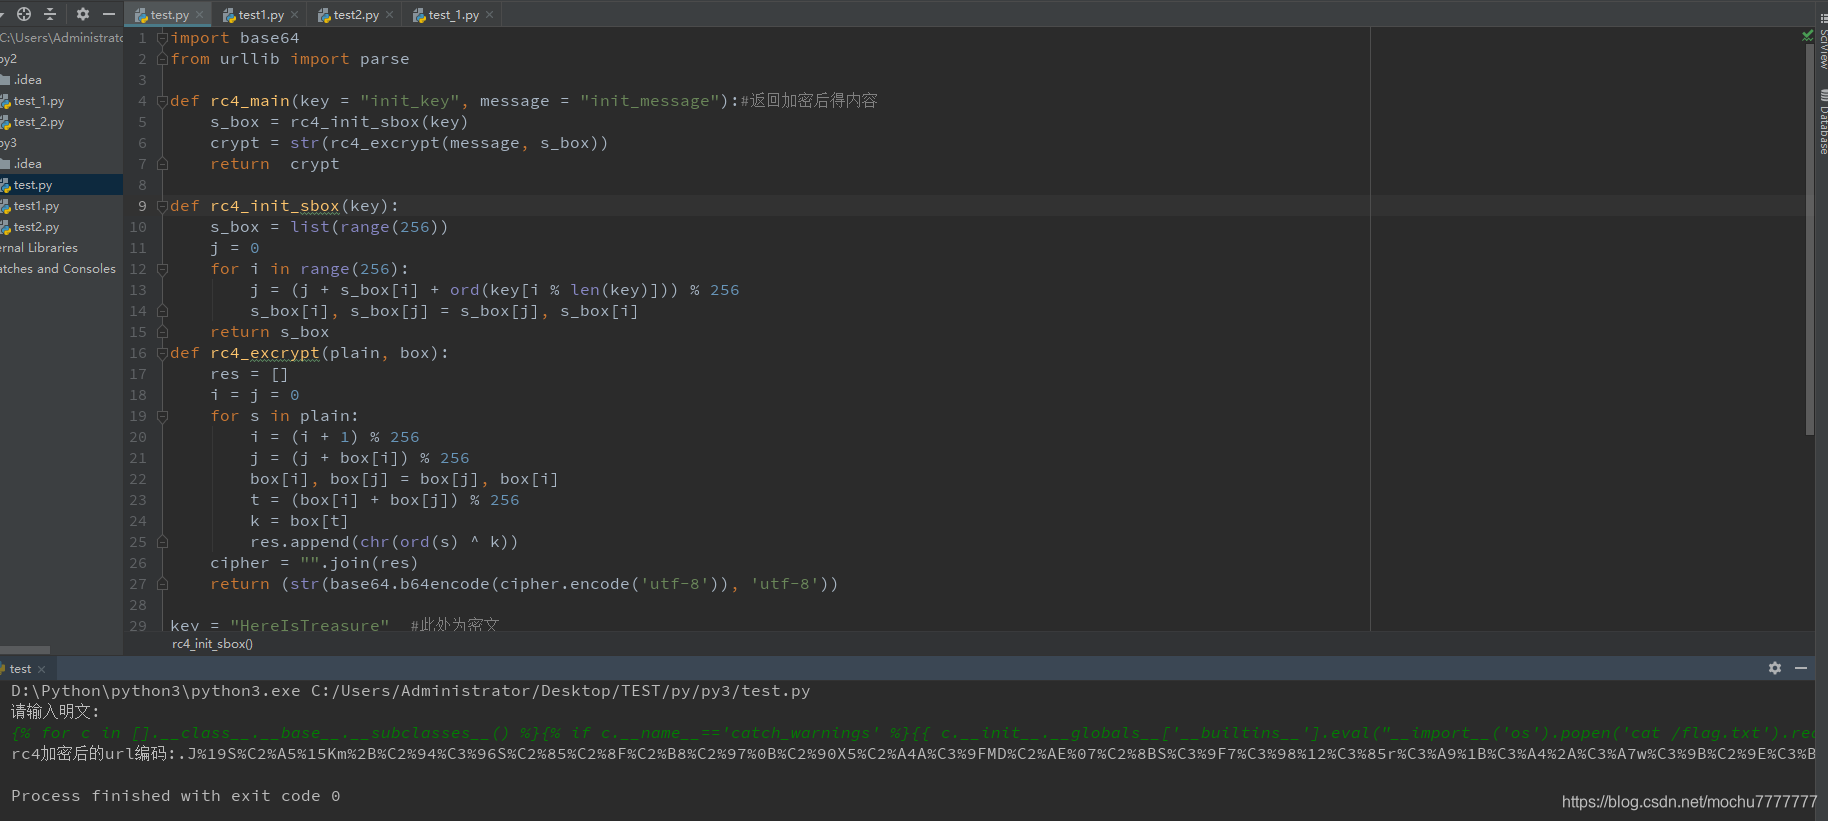Switch to the test_1.py editor tab
The height and width of the screenshot is (821, 1828).
click(453, 15)
